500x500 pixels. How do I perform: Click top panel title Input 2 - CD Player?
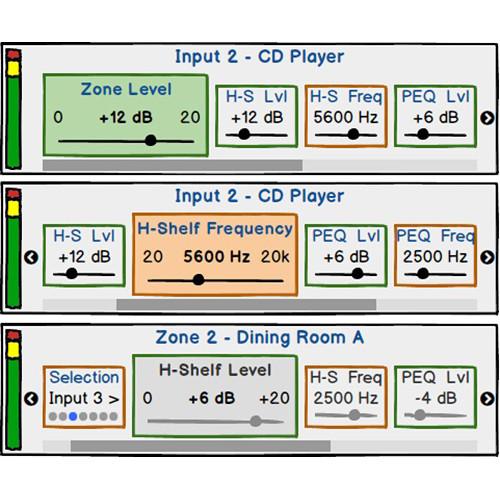pyautogui.click(x=259, y=57)
